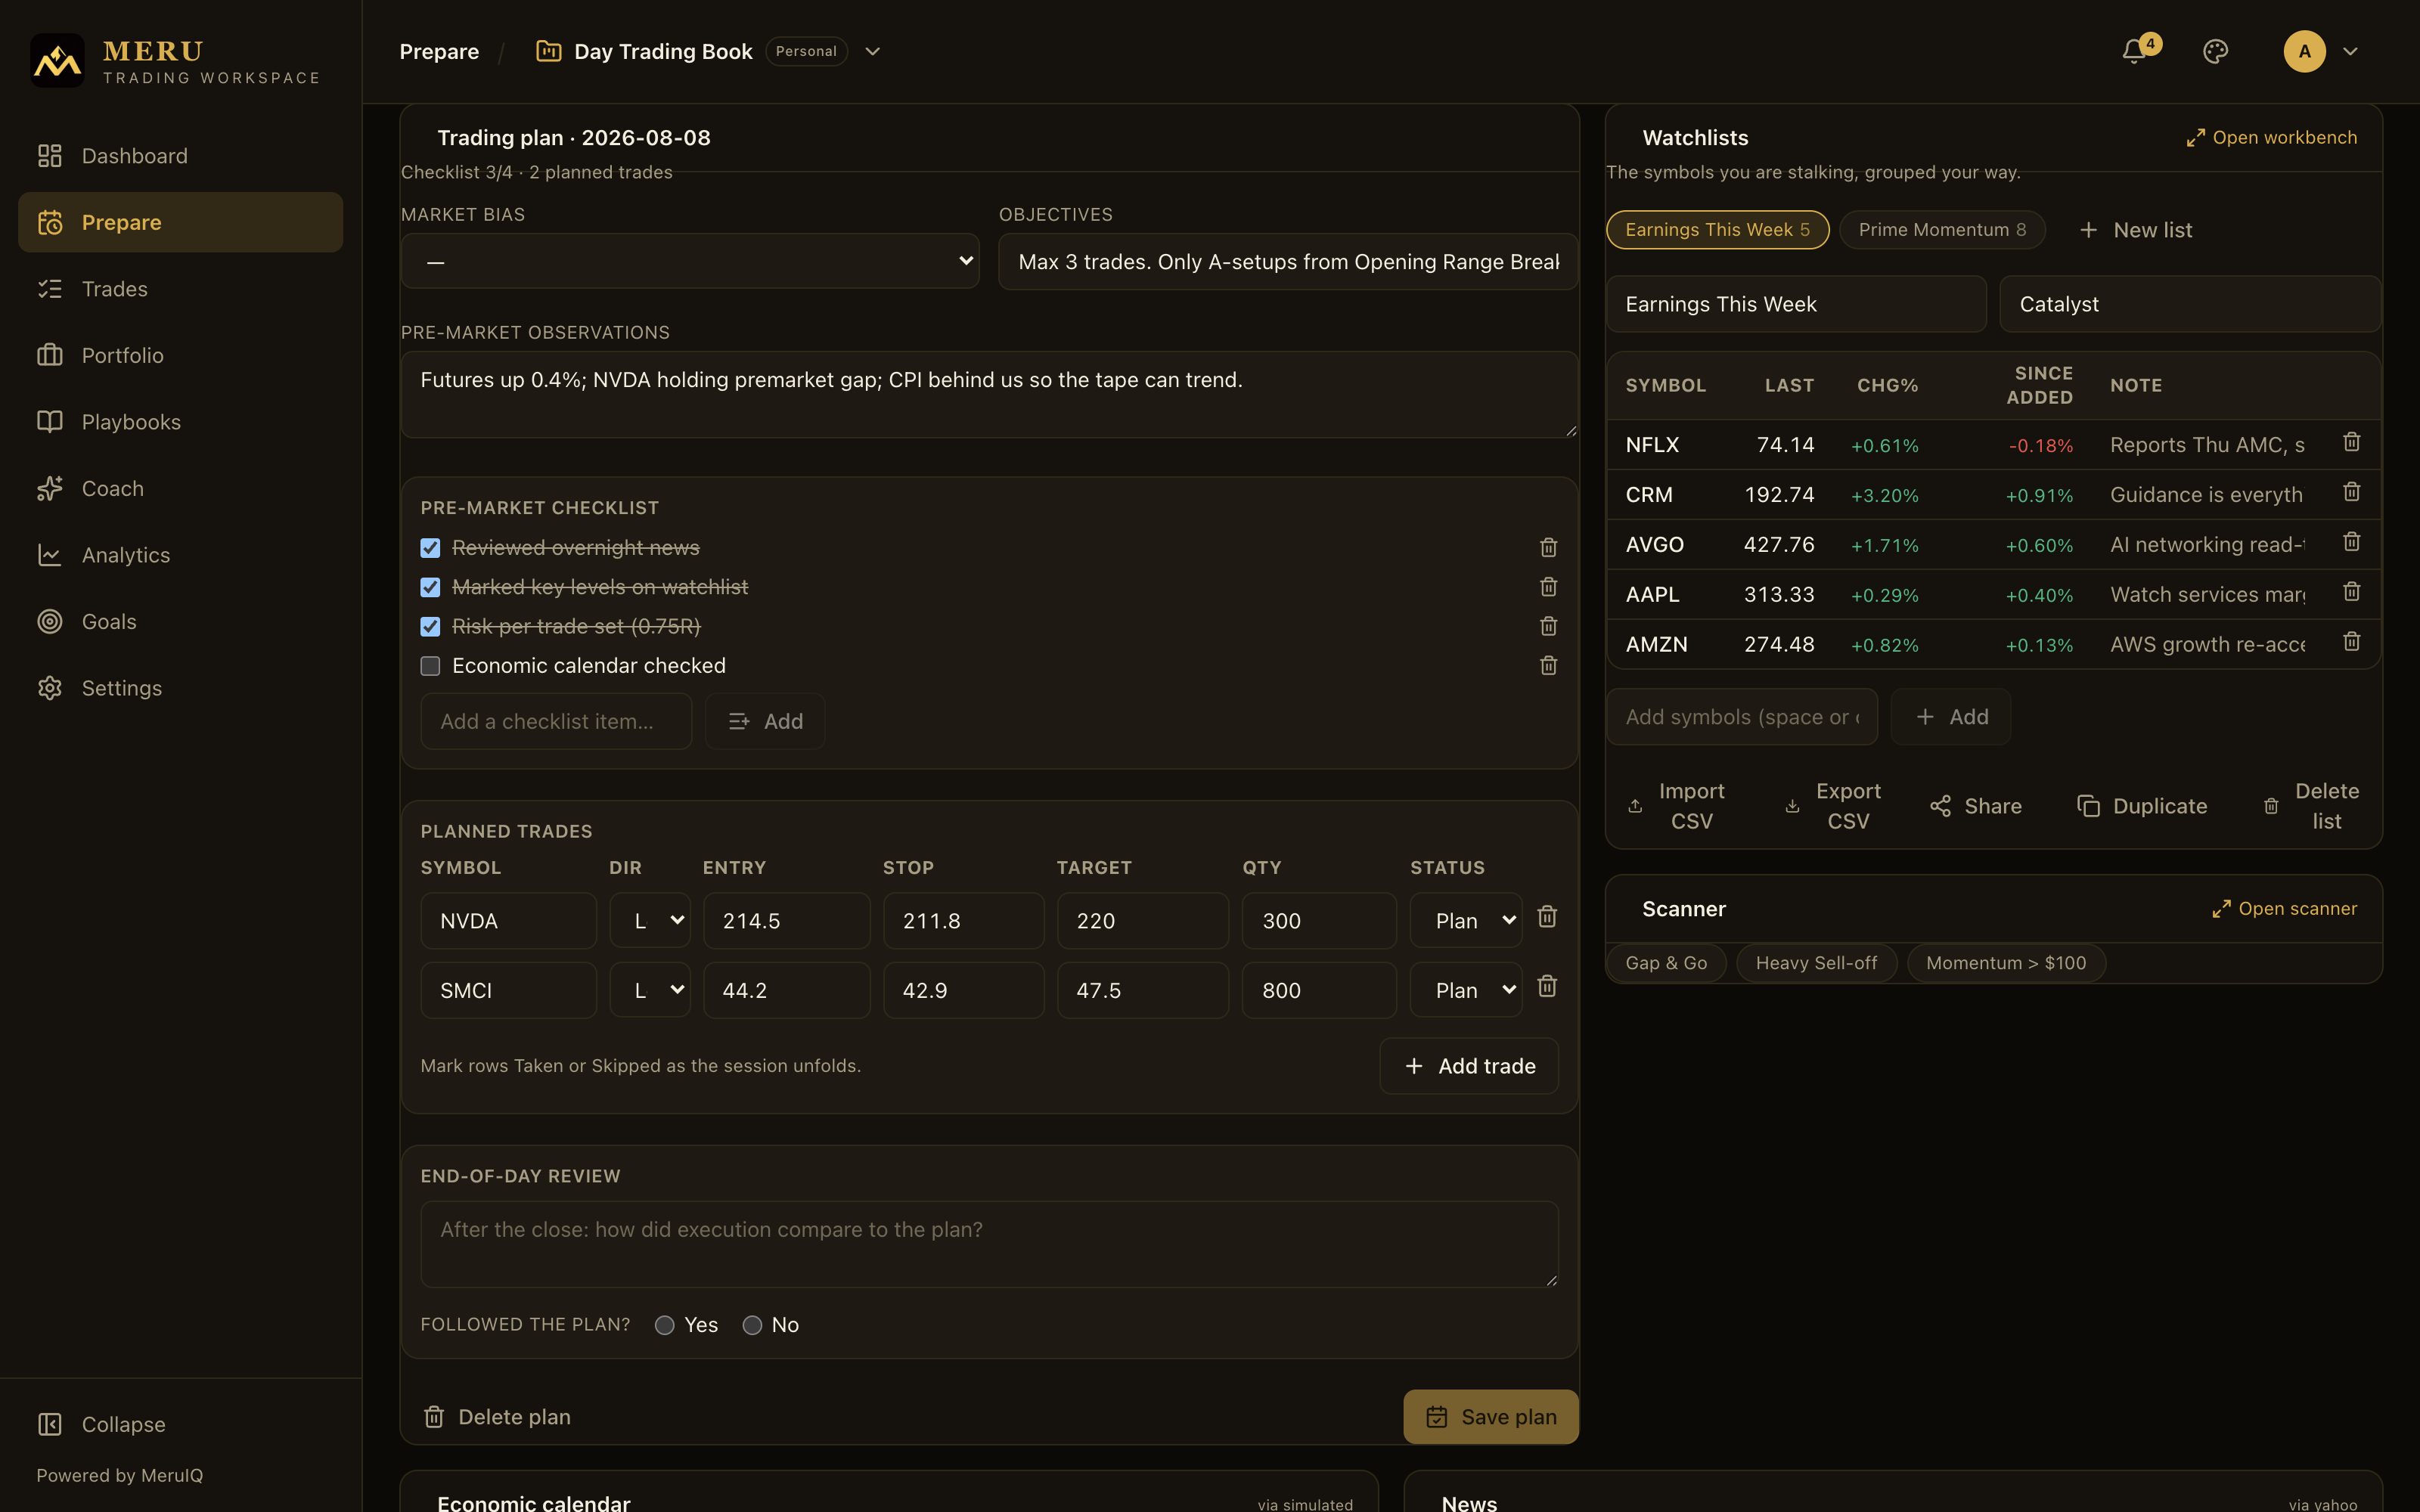Delete the Risk per trade checklist item
This screenshot has width=2420, height=1512.
pyautogui.click(x=1548, y=626)
